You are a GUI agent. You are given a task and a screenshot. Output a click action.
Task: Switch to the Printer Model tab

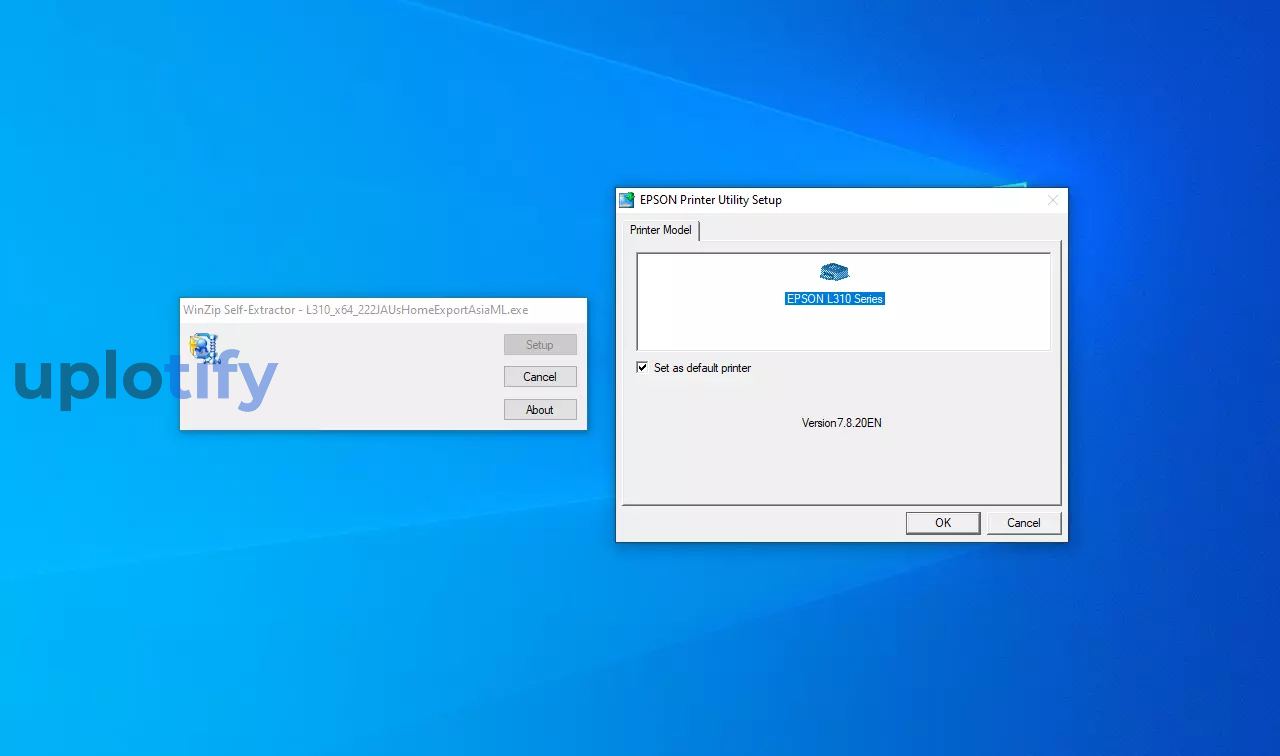coord(660,230)
